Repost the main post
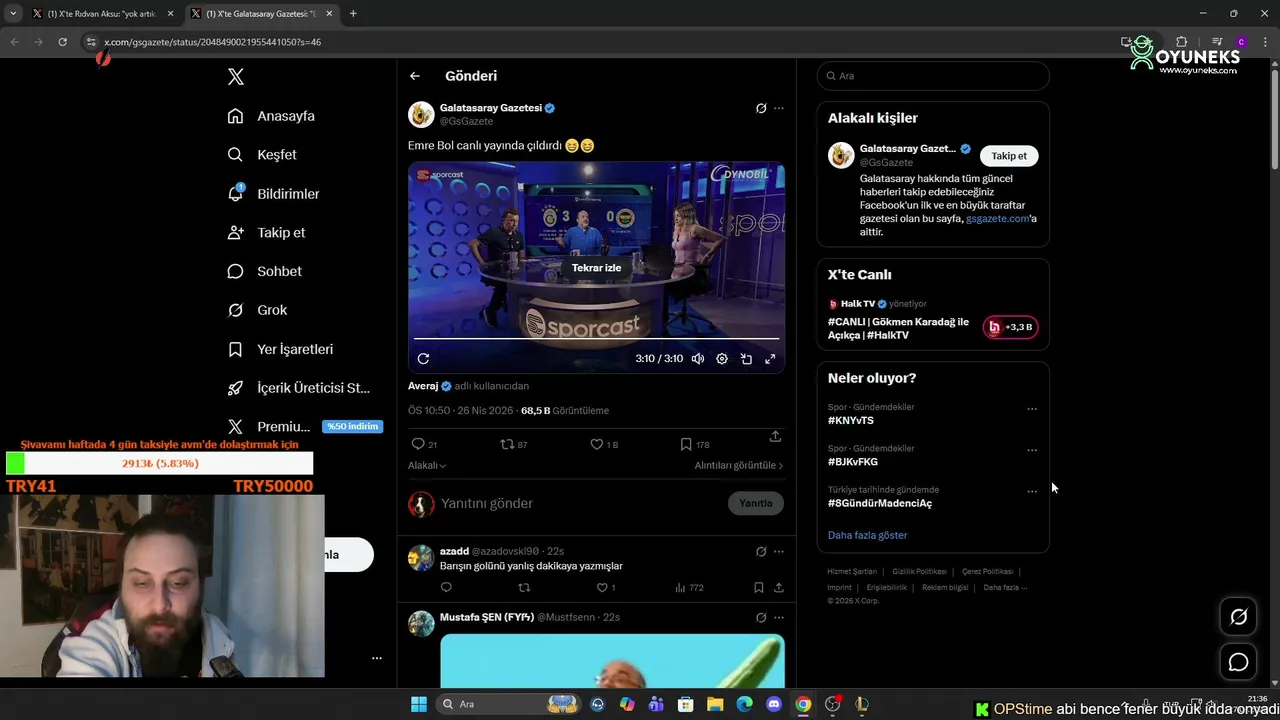1280x720 pixels. click(513, 444)
